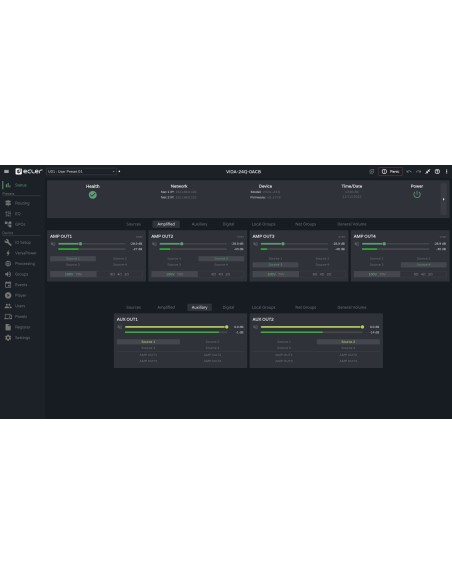Switch to Sources tab above the AMP cards

click(134, 224)
